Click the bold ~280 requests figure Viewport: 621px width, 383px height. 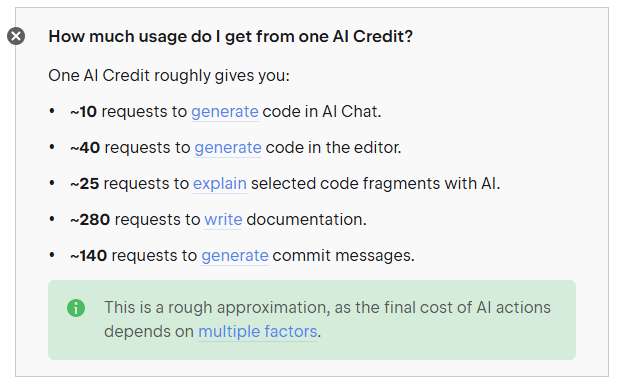click(90, 220)
